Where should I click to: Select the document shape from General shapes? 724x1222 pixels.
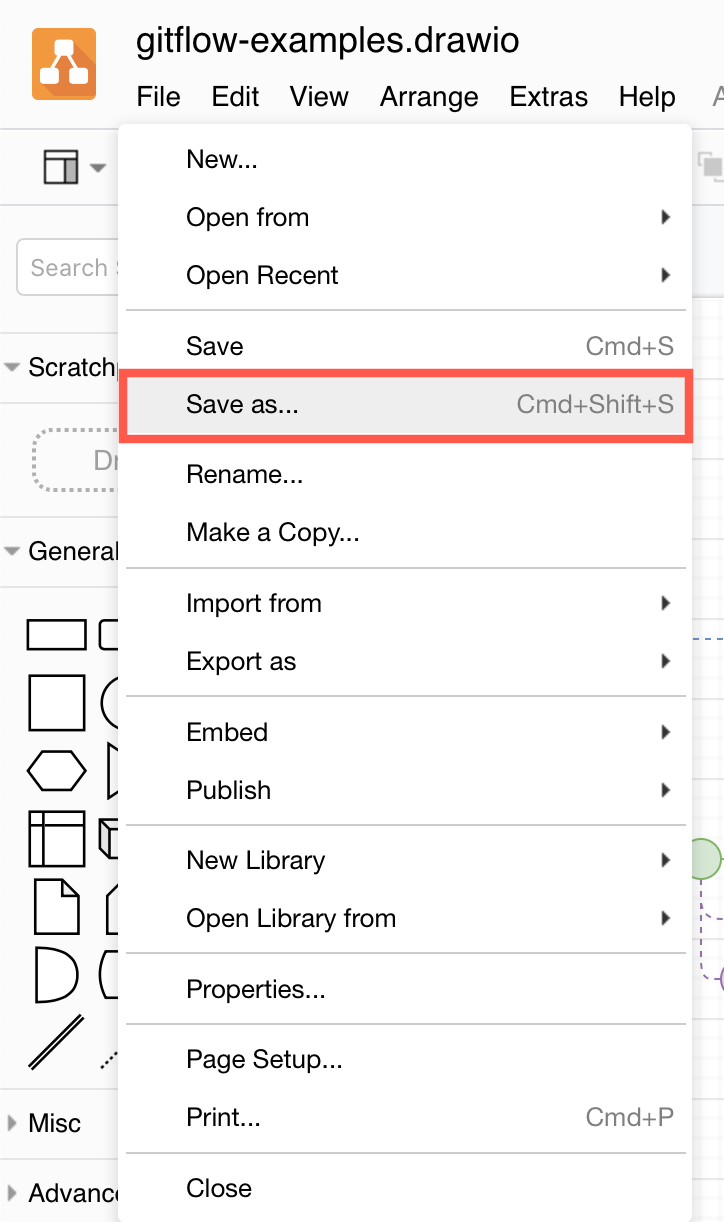click(56, 907)
